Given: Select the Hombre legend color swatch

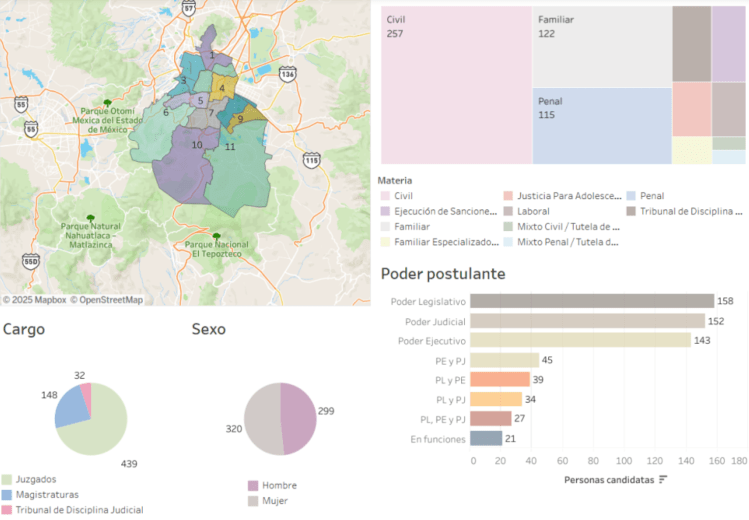Looking at the screenshot, I should pos(254,485).
